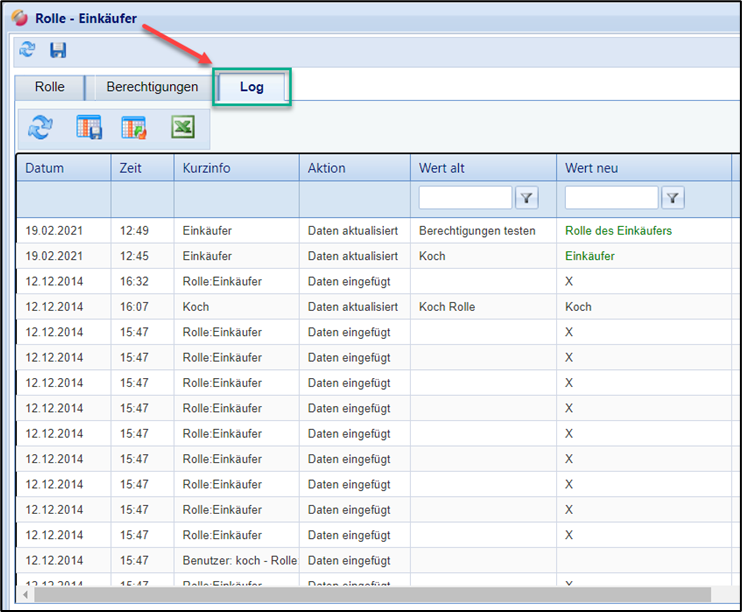Sort by the Datum column header

[x=45, y=168]
